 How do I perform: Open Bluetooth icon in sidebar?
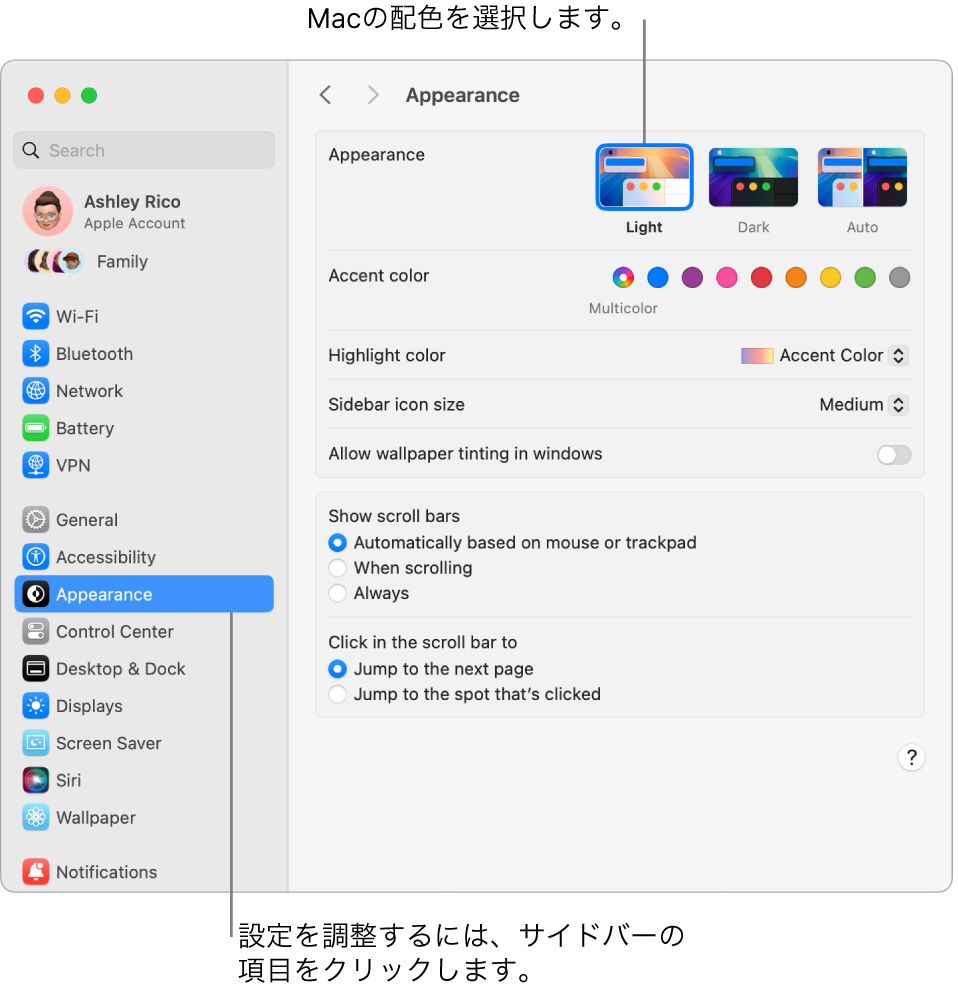click(x=35, y=354)
